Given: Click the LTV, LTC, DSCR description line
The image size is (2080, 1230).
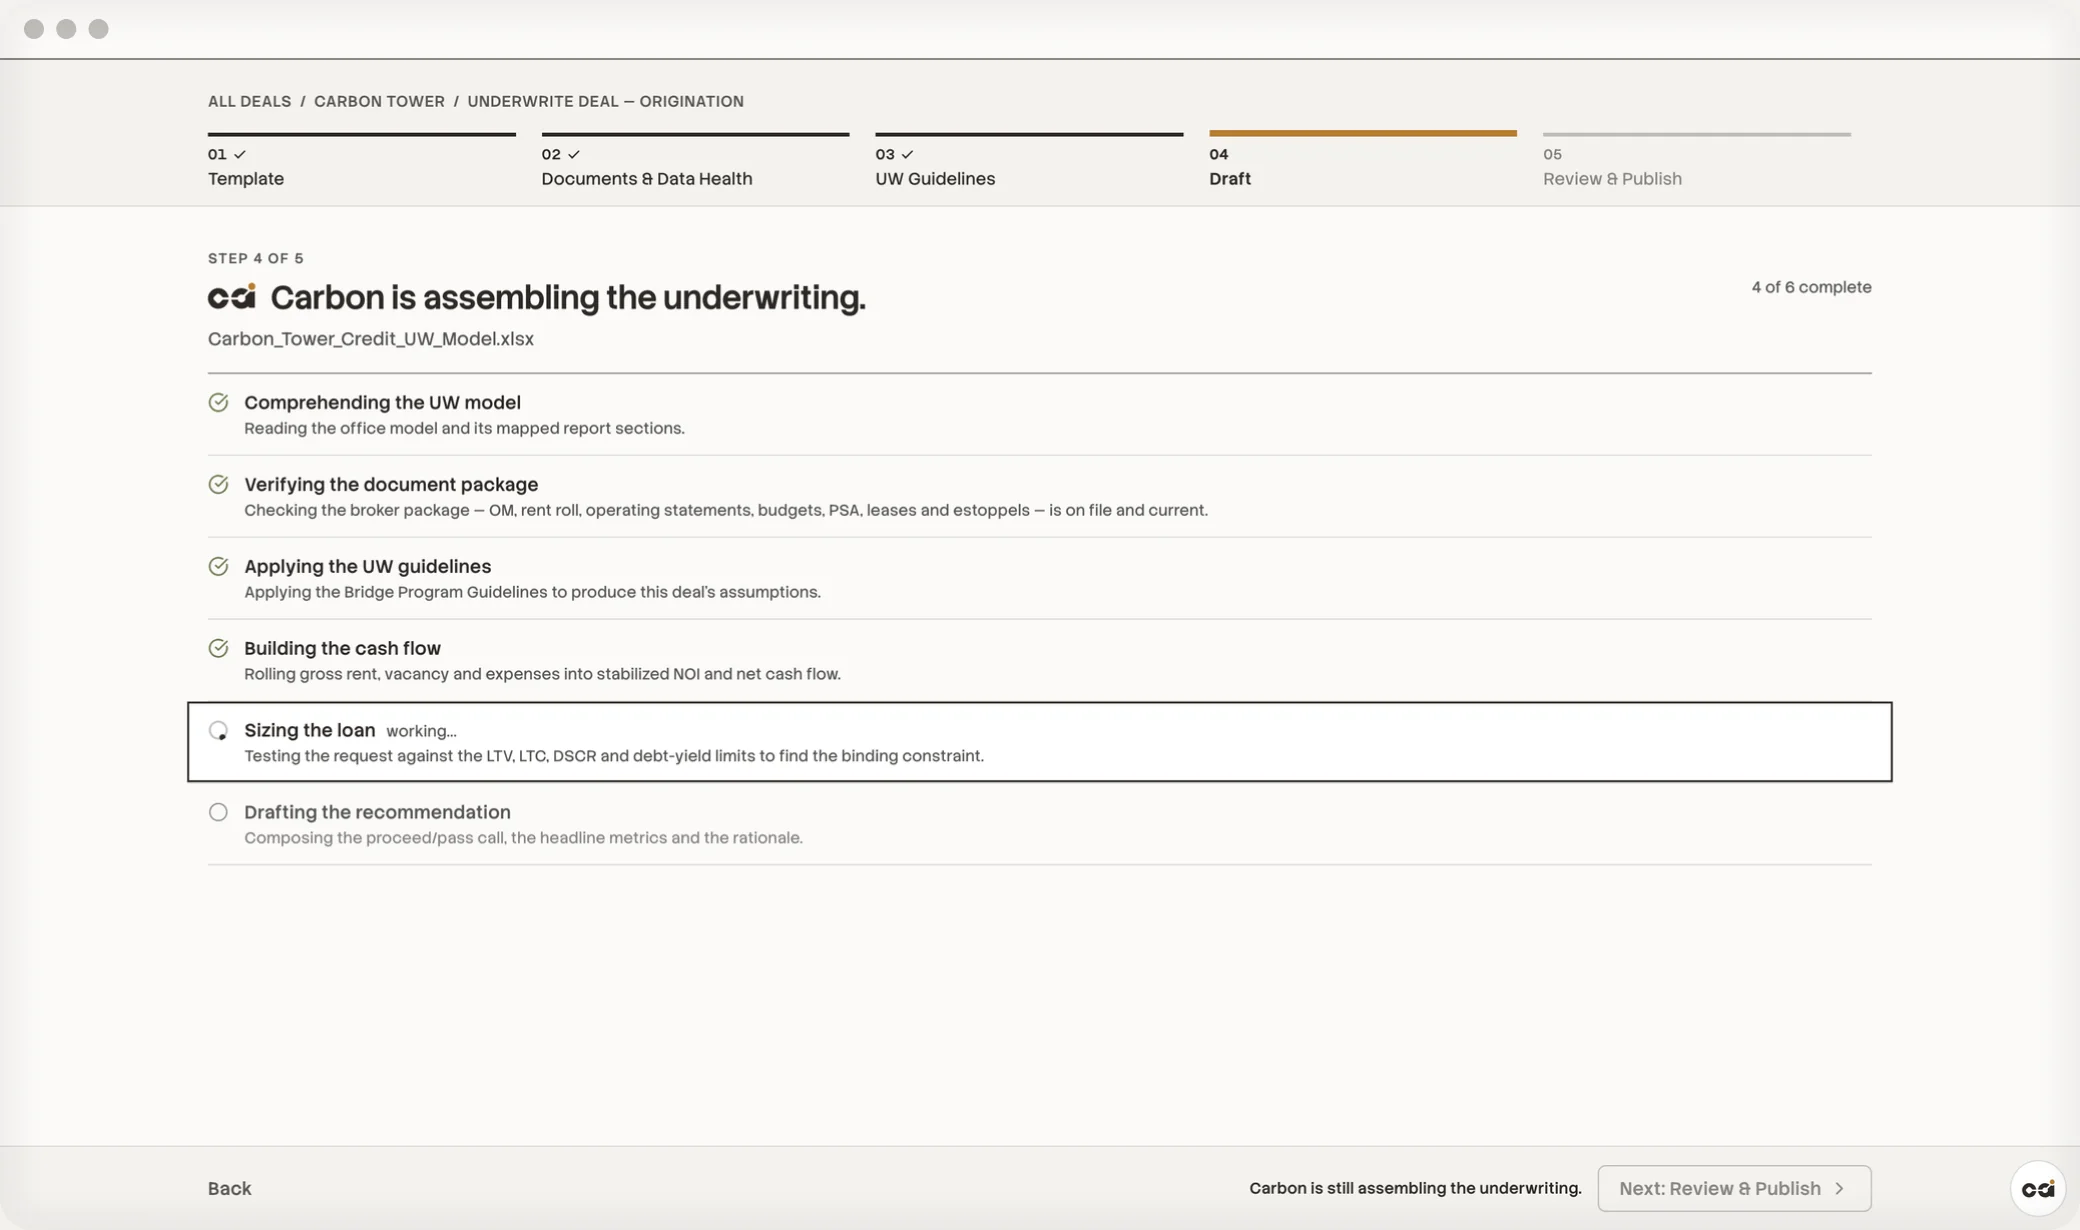Looking at the screenshot, I should tap(614, 756).
